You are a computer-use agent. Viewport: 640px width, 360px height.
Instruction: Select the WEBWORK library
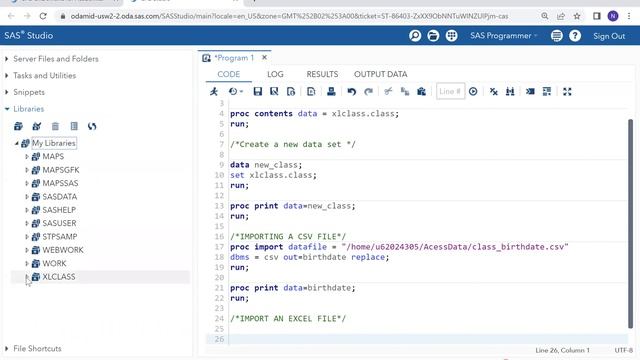tap(63, 250)
